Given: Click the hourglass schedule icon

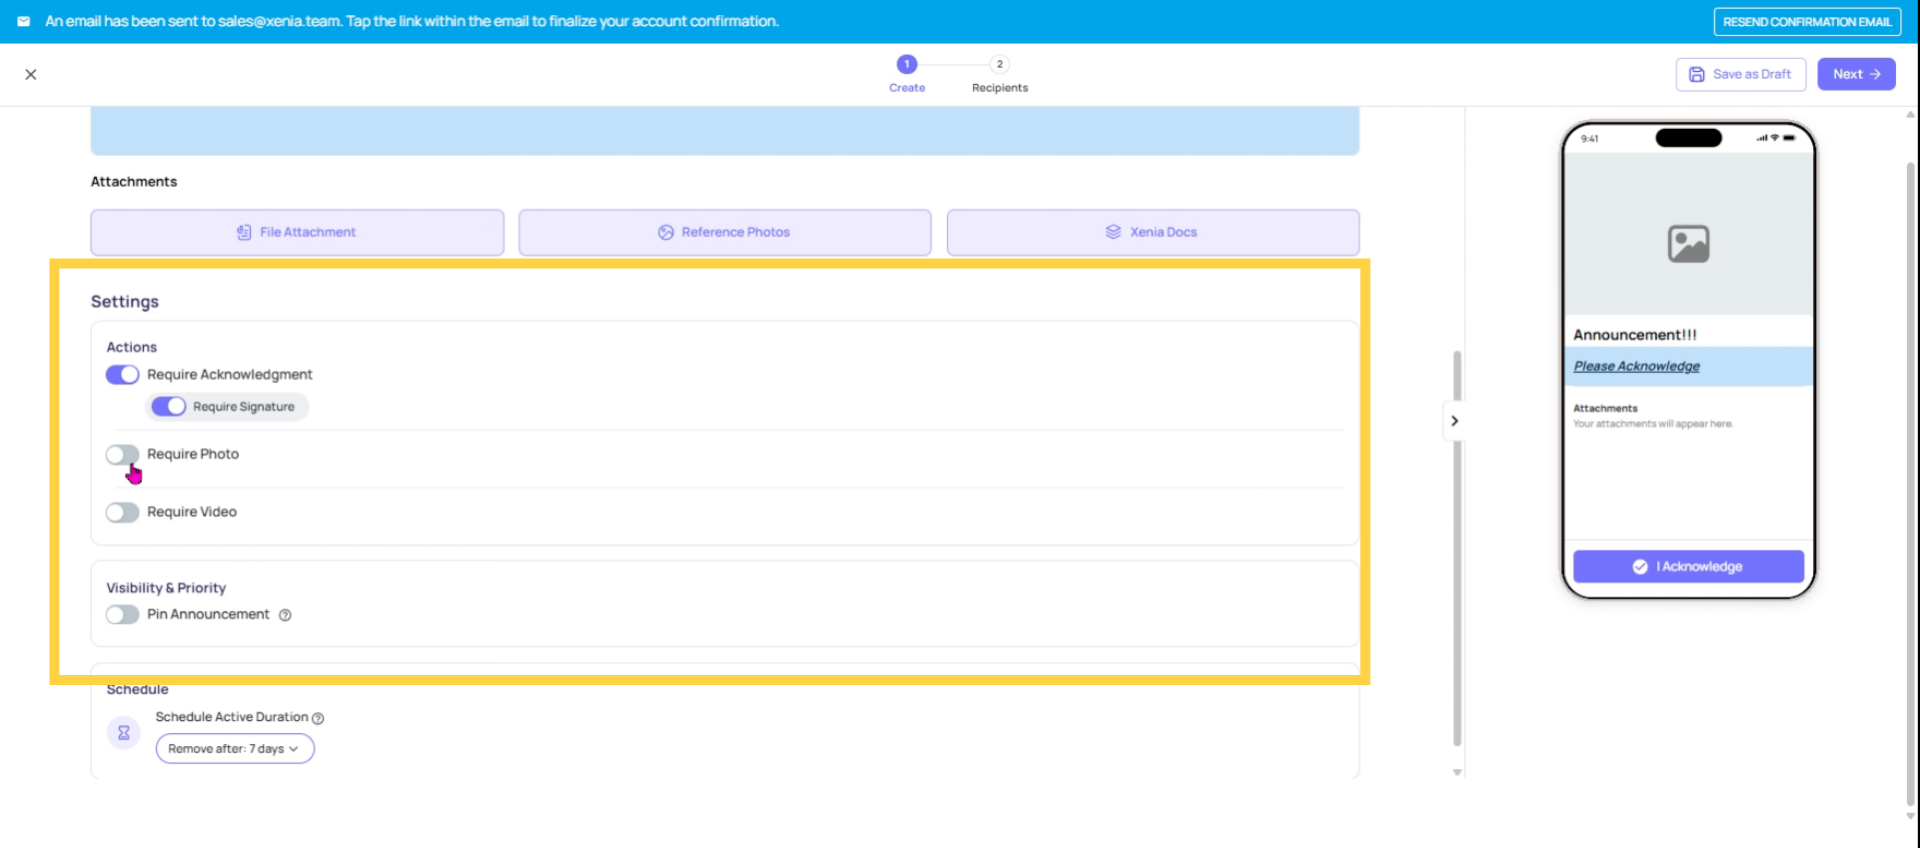Looking at the screenshot, I should (124, 733).
